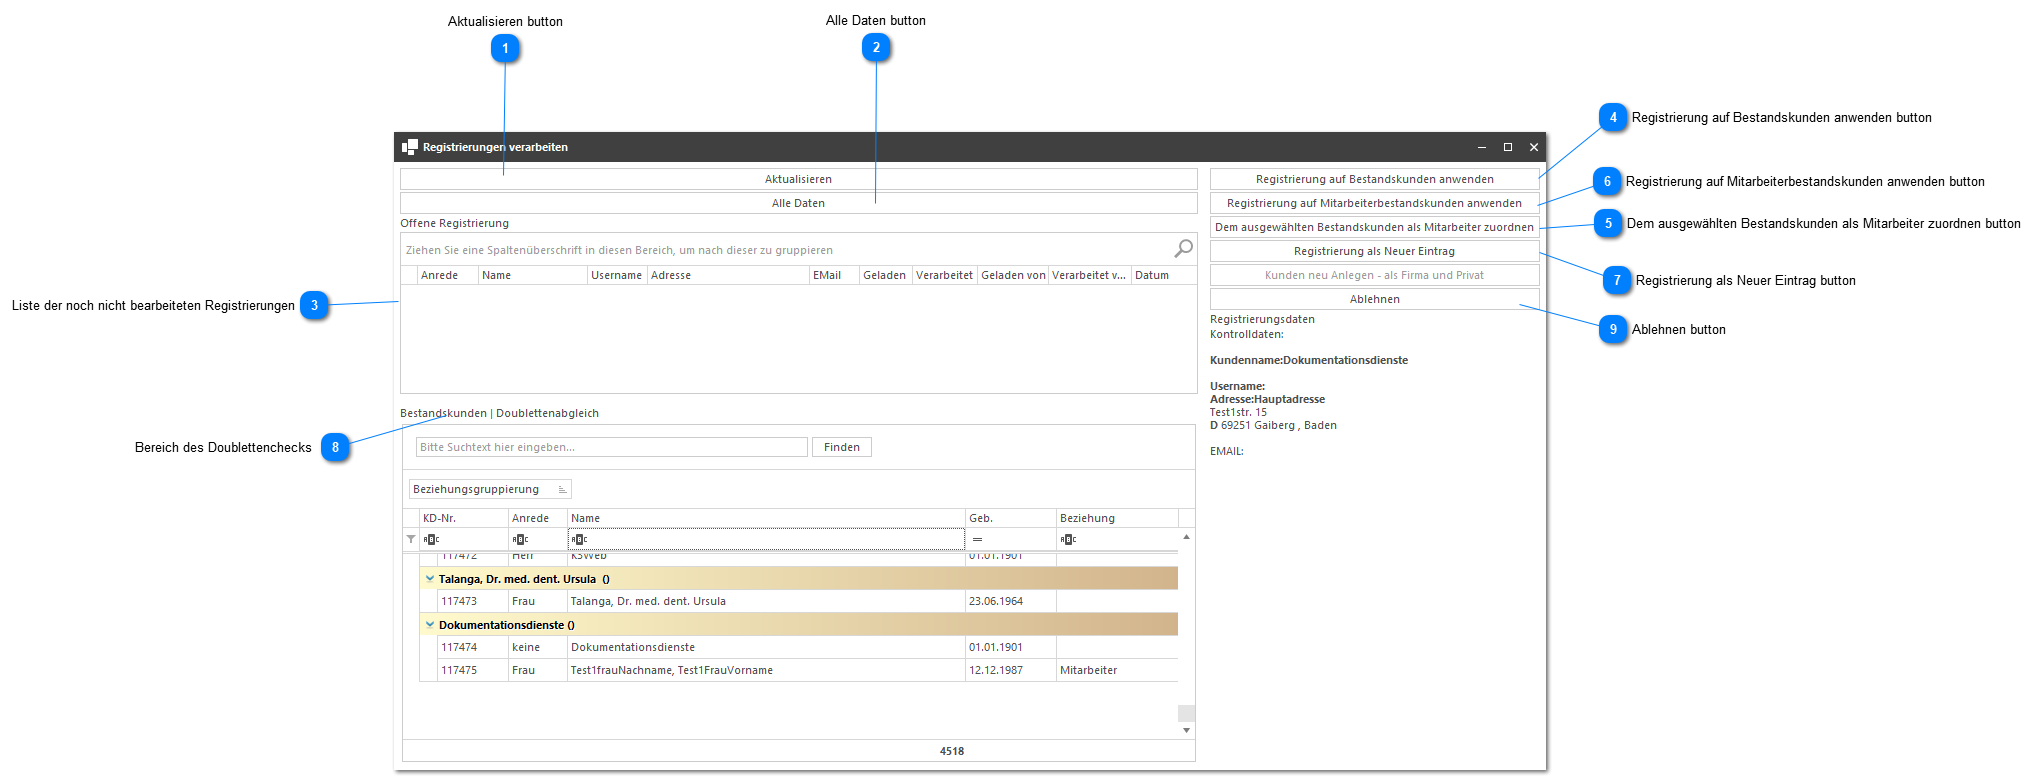Click Registrierung auf Mitarbeiterbestandskunden anwenden
The height and width of the screenshot is (779, 2037).
1374,203
